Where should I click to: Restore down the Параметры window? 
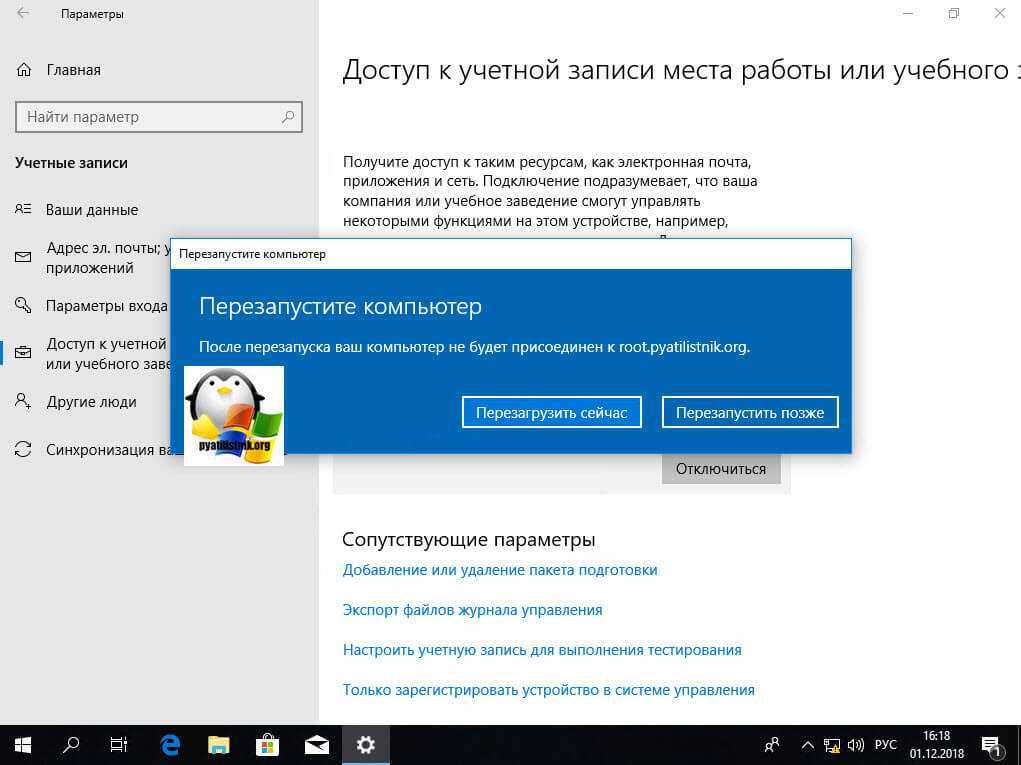tap(954, 13)
